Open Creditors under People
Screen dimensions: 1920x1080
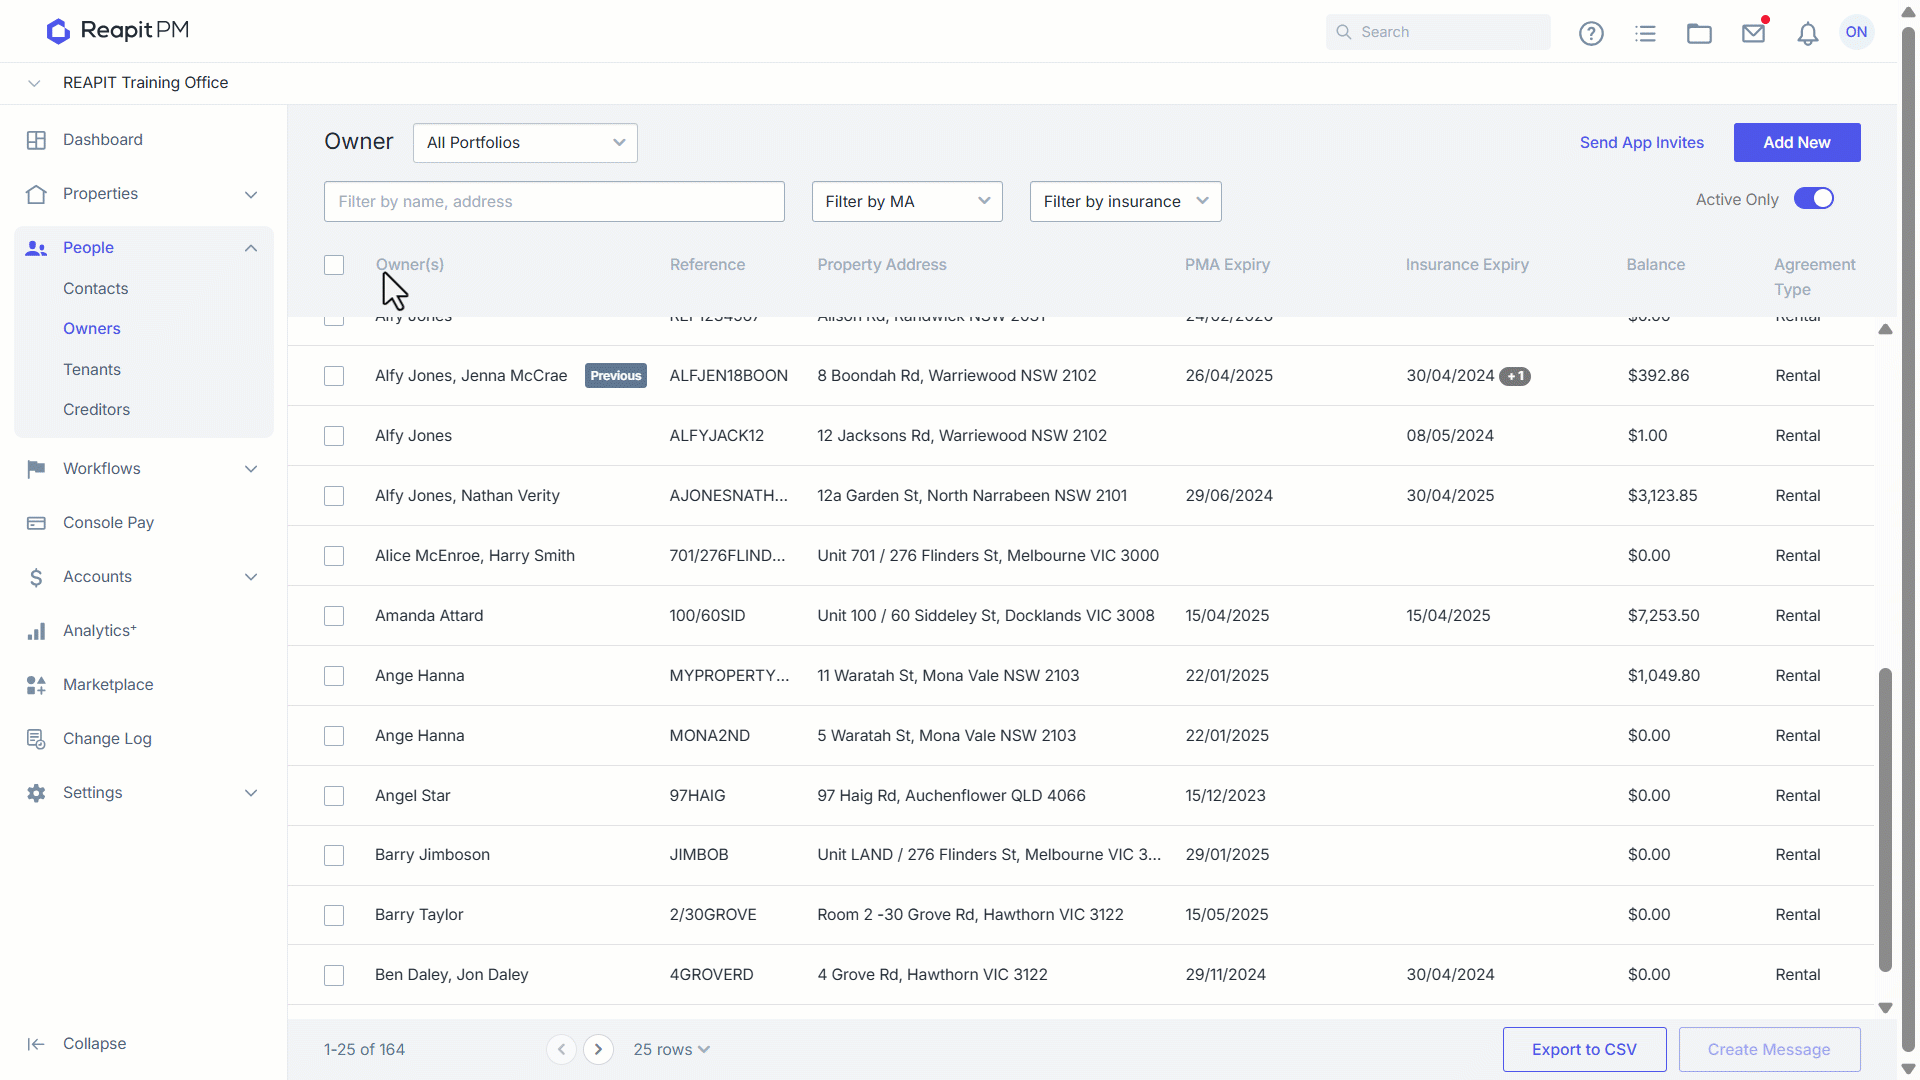click(x=97, y=410)
